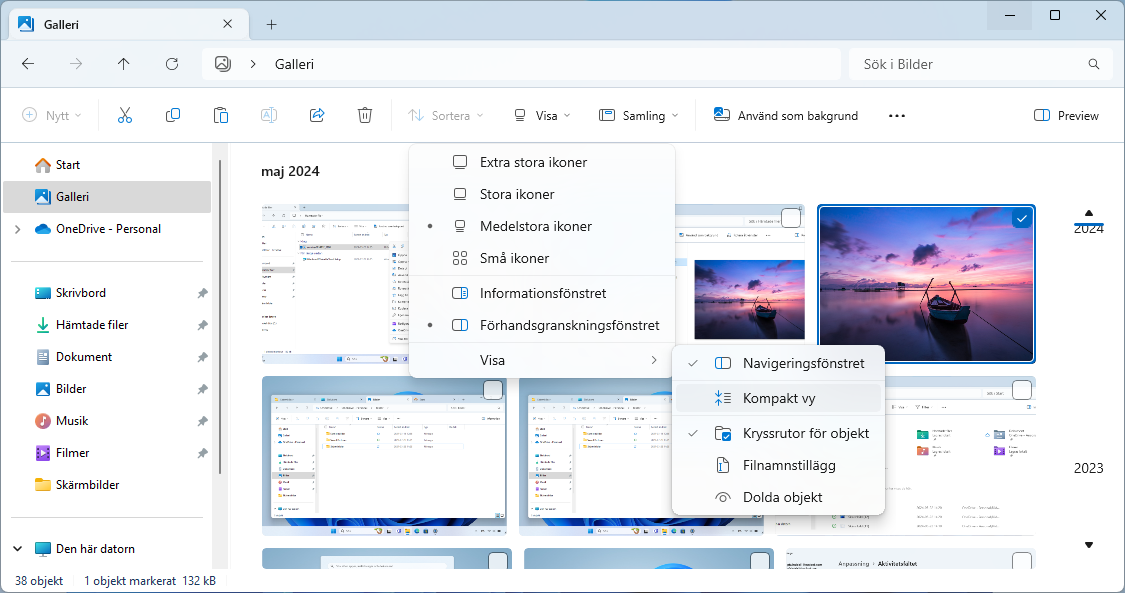Click the pin icon next to Musik

click(202, 422)
